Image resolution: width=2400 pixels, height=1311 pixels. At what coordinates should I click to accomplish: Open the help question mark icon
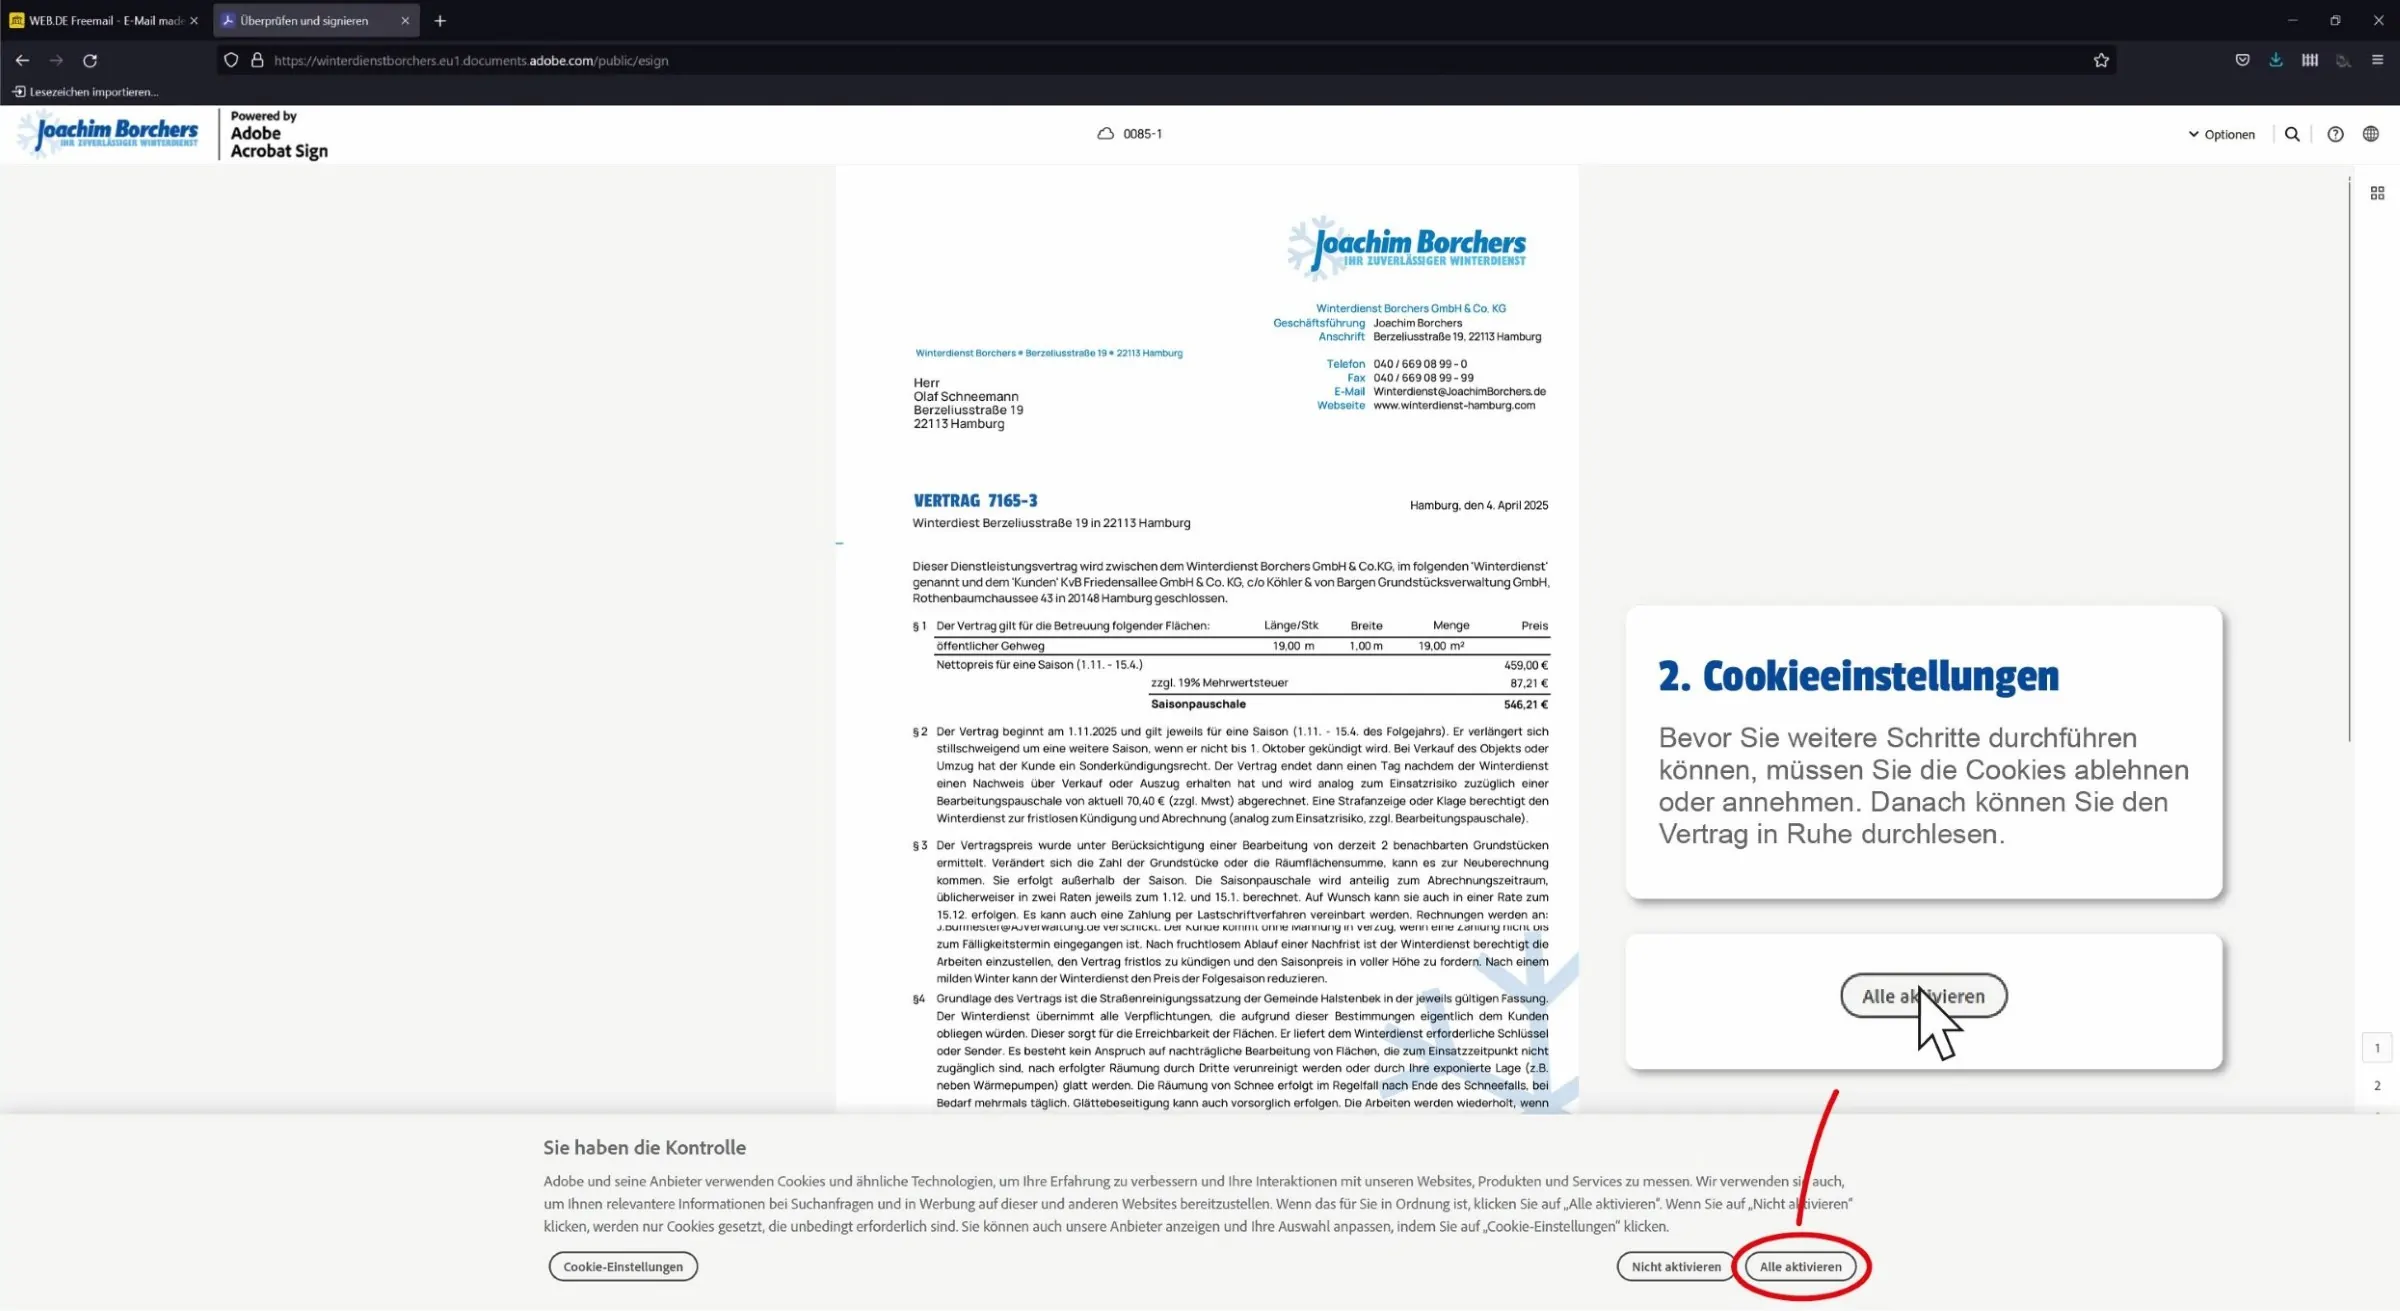tap(2335, 134)
